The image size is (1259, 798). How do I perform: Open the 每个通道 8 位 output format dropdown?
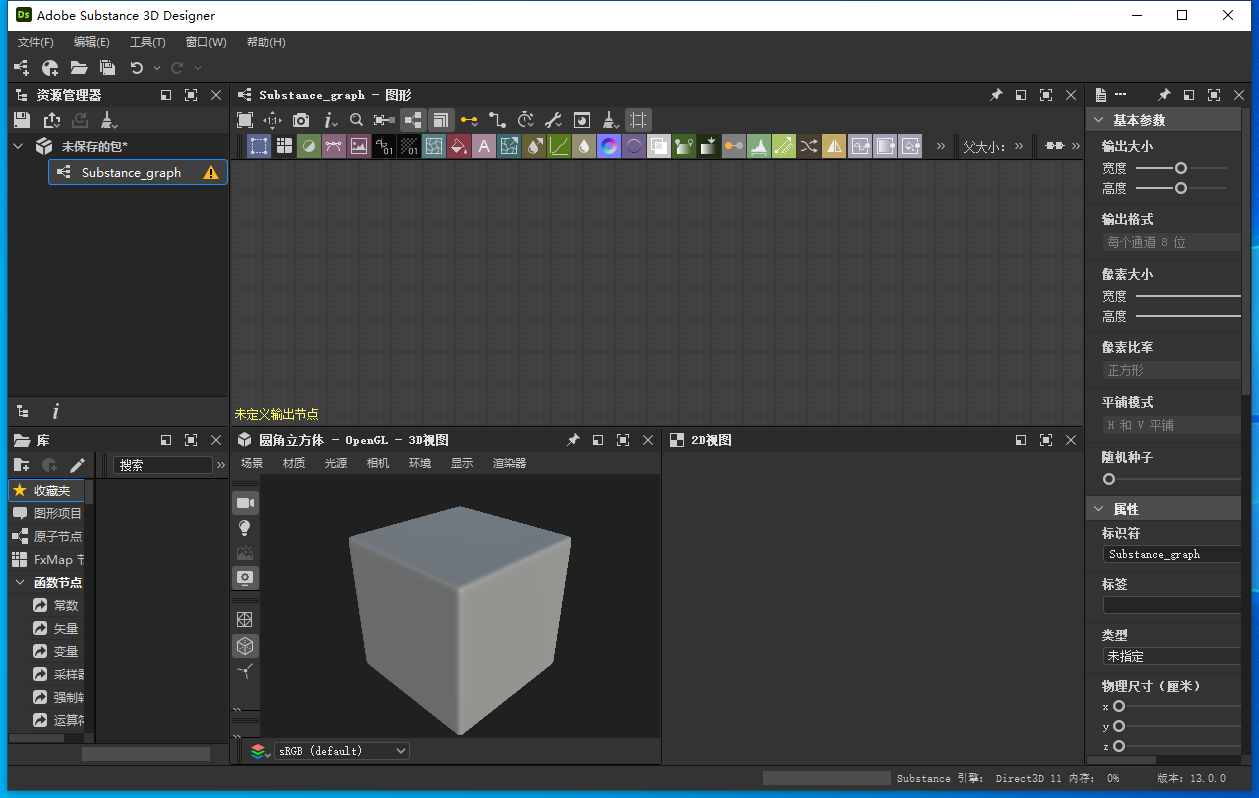click(1172, 242)
